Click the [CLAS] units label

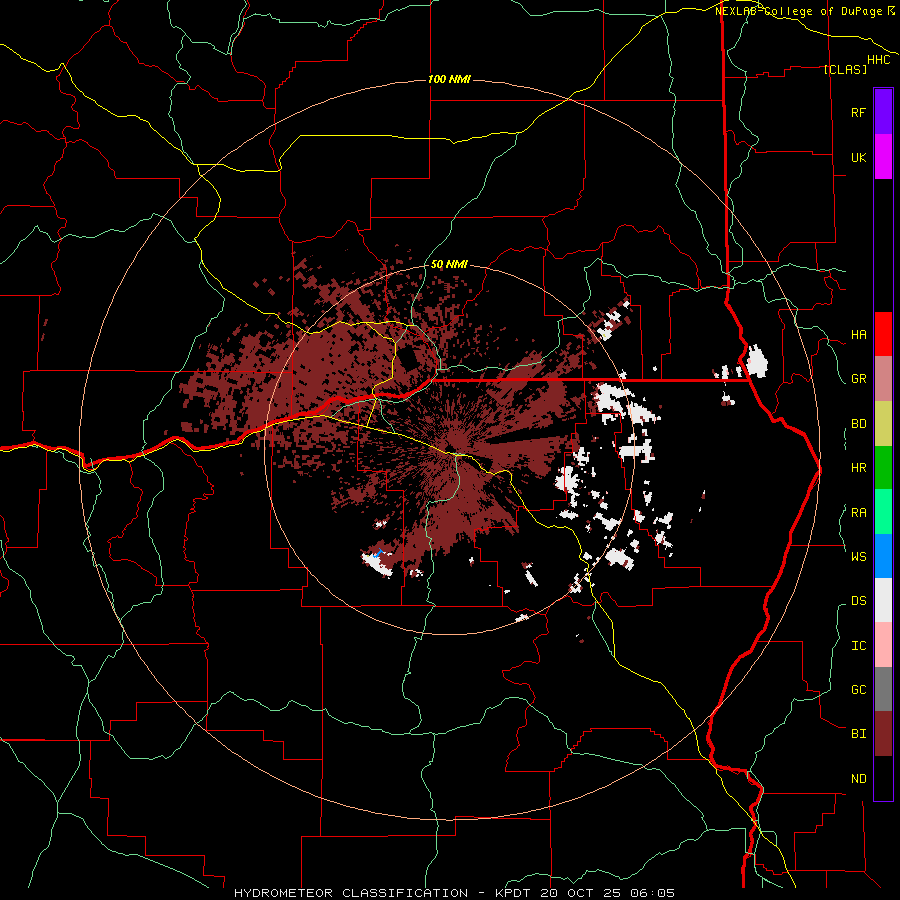[845, 70]
